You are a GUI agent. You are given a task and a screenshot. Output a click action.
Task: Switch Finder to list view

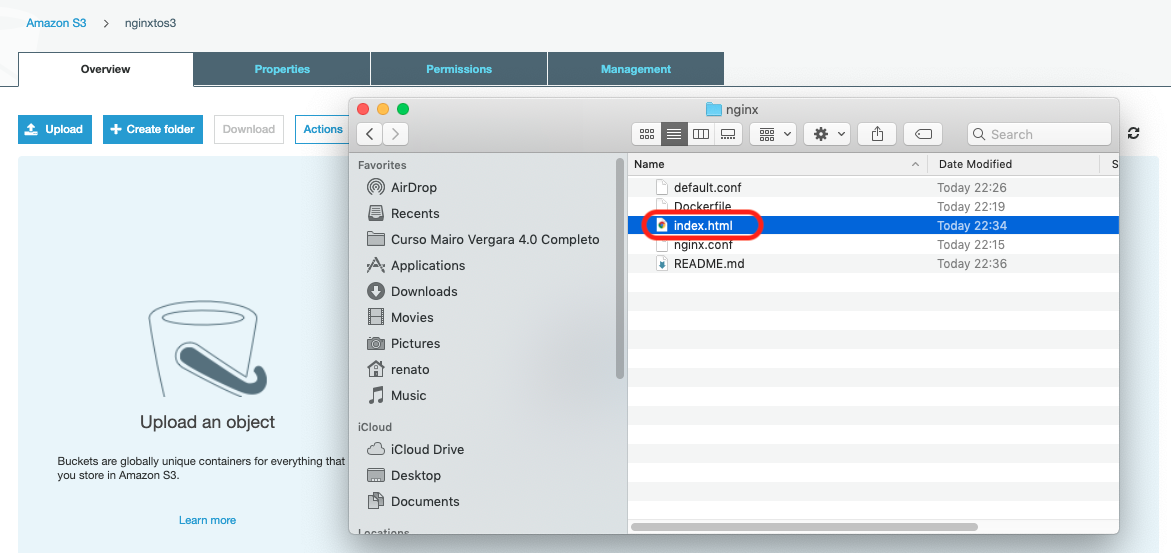674,134
